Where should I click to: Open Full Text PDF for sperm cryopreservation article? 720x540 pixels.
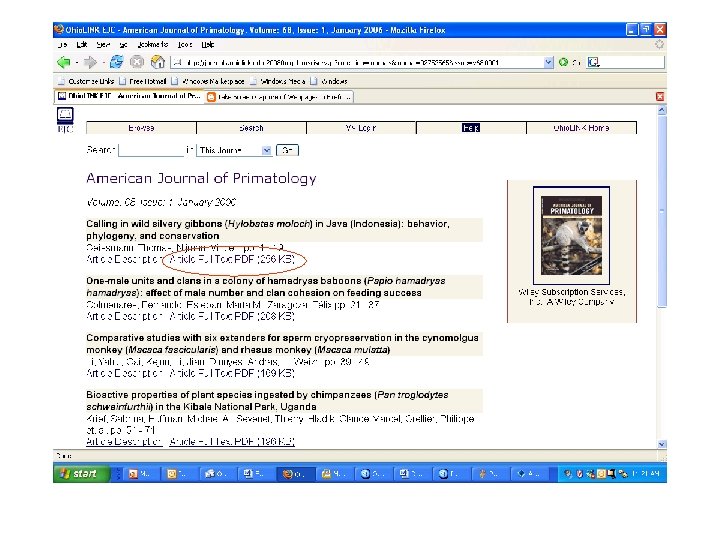pos(232,373)
